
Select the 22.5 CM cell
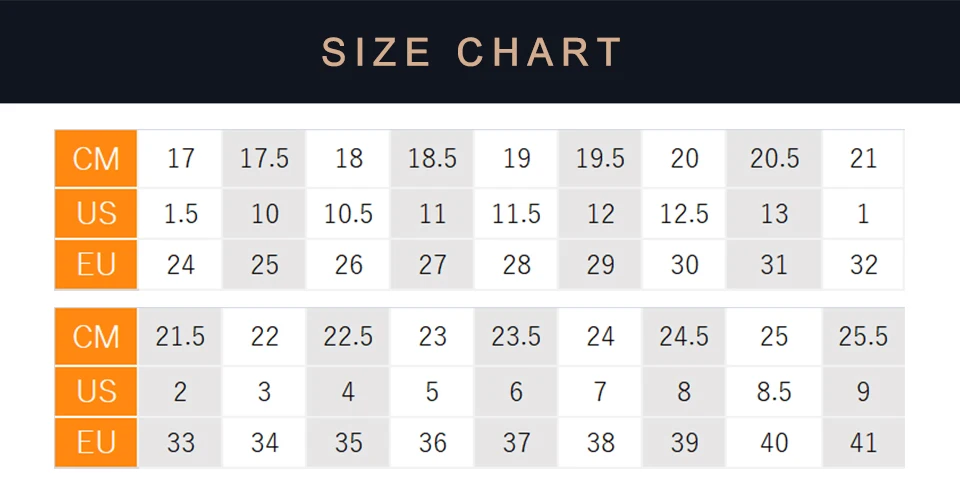point(348,337)
